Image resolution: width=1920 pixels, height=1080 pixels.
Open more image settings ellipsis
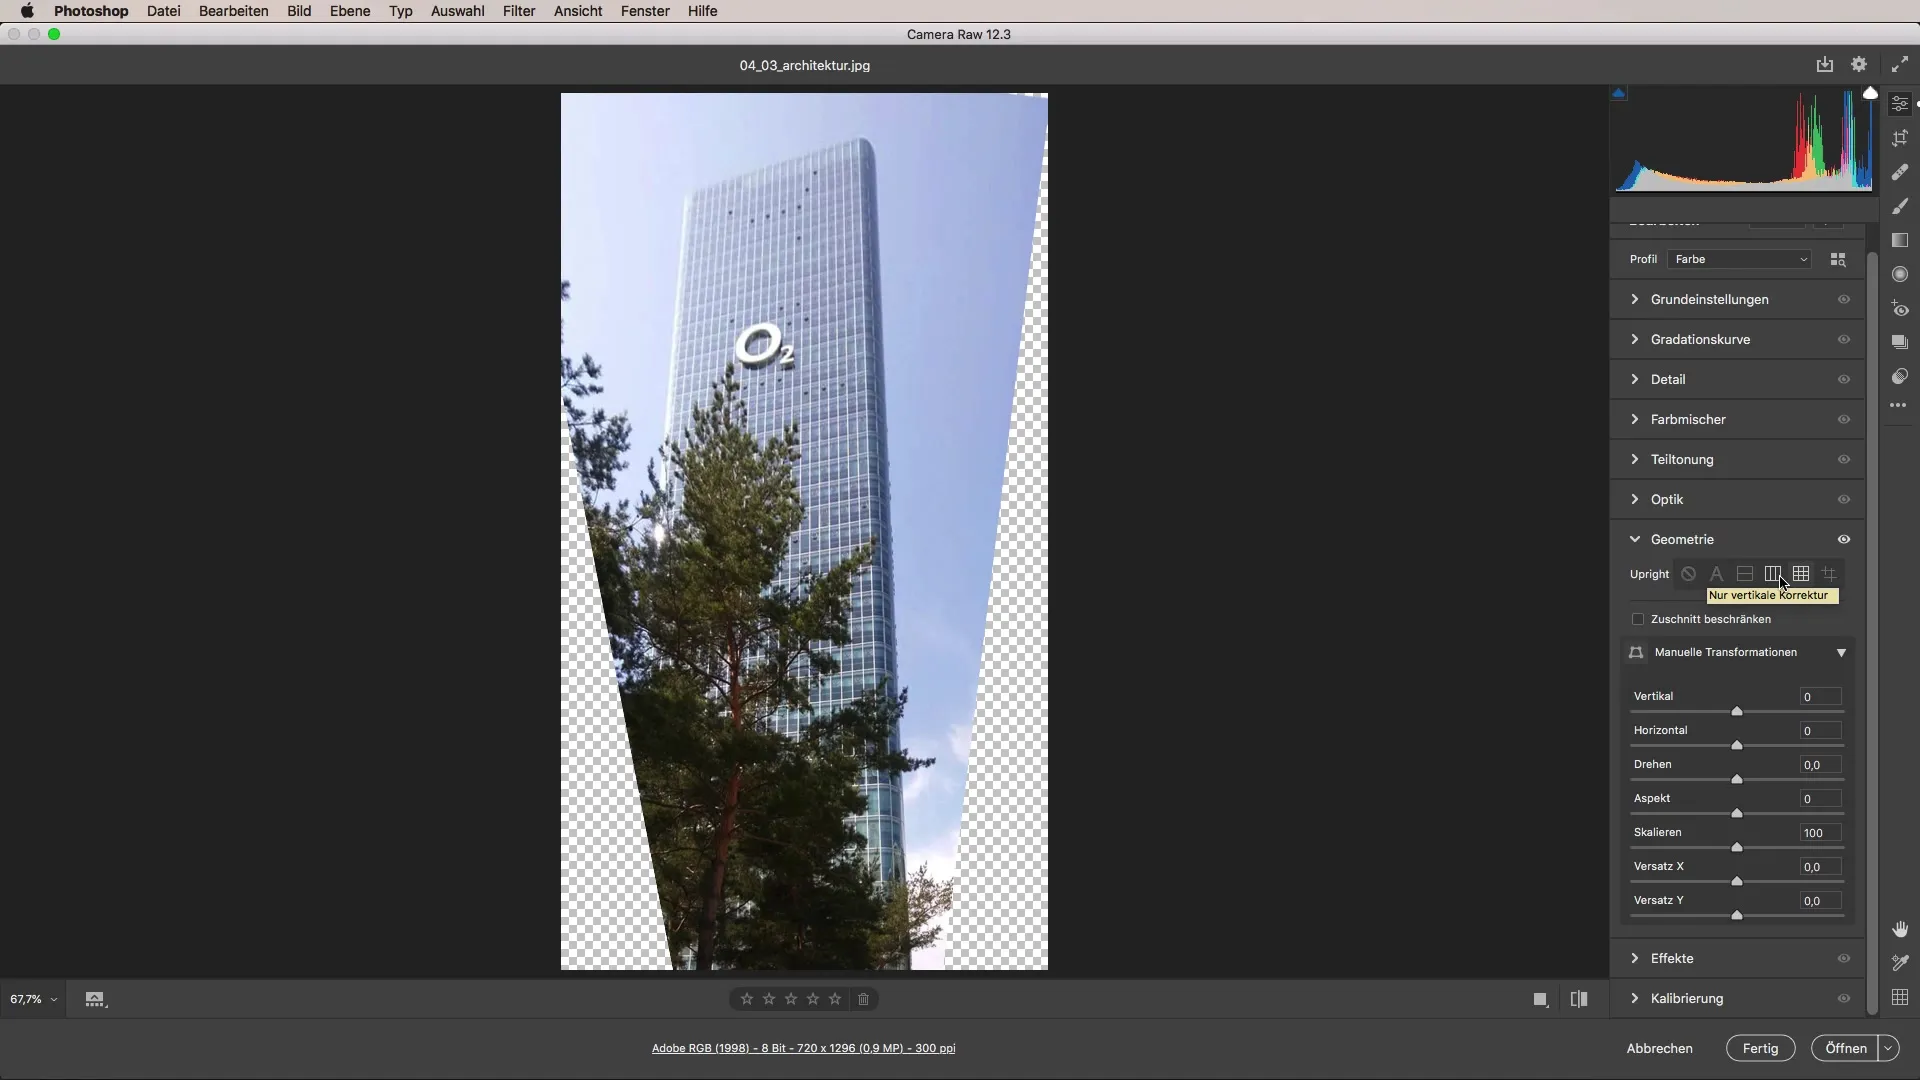(x=1899, y=406)
